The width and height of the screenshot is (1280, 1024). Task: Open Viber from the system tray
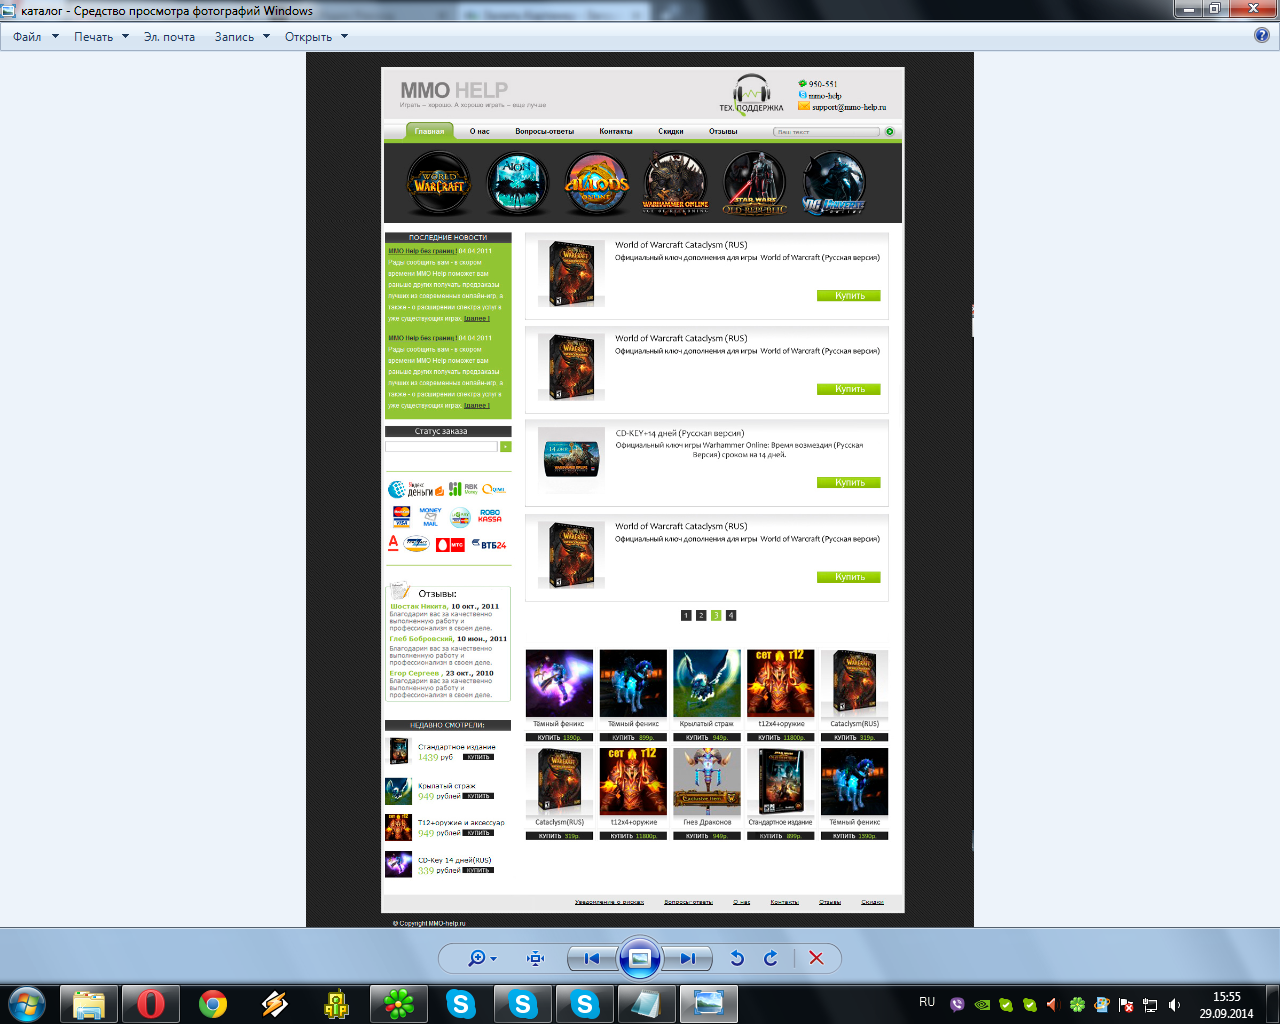coord(958,1004)
